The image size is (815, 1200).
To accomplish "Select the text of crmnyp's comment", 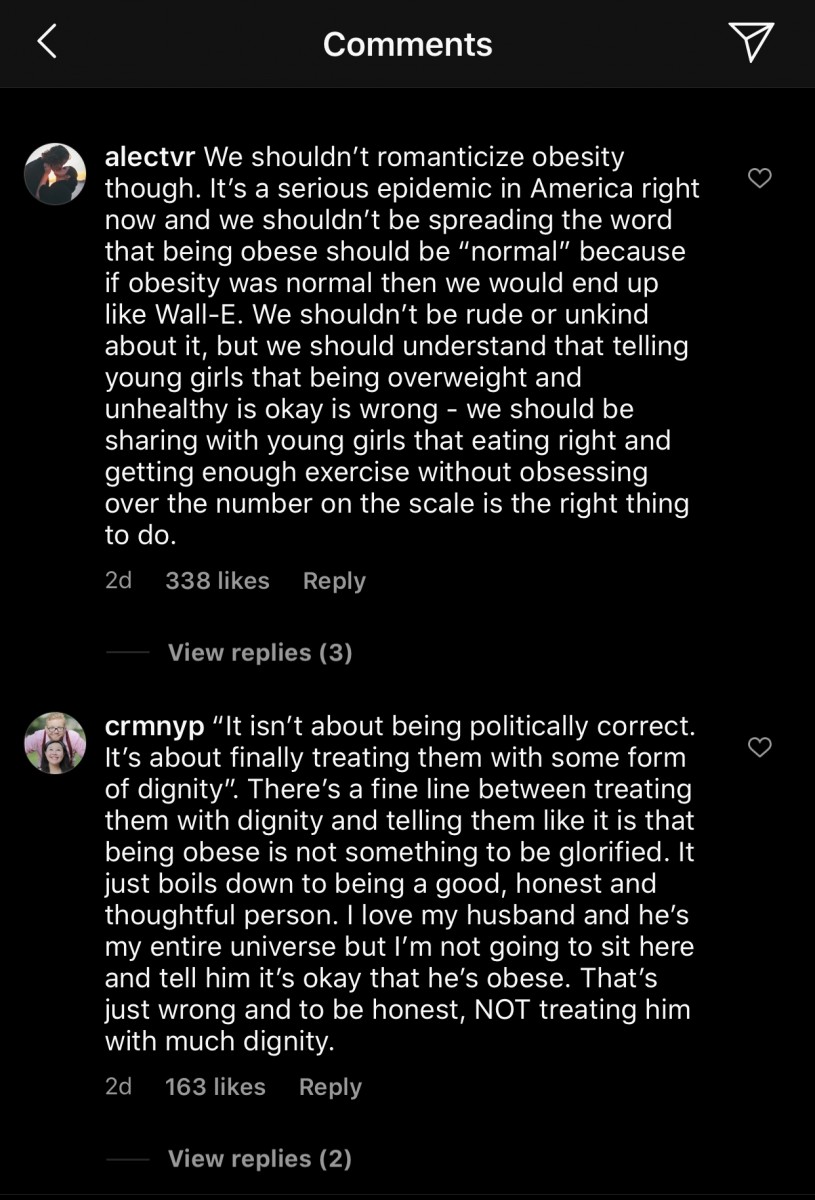I will tap(400, 880).
